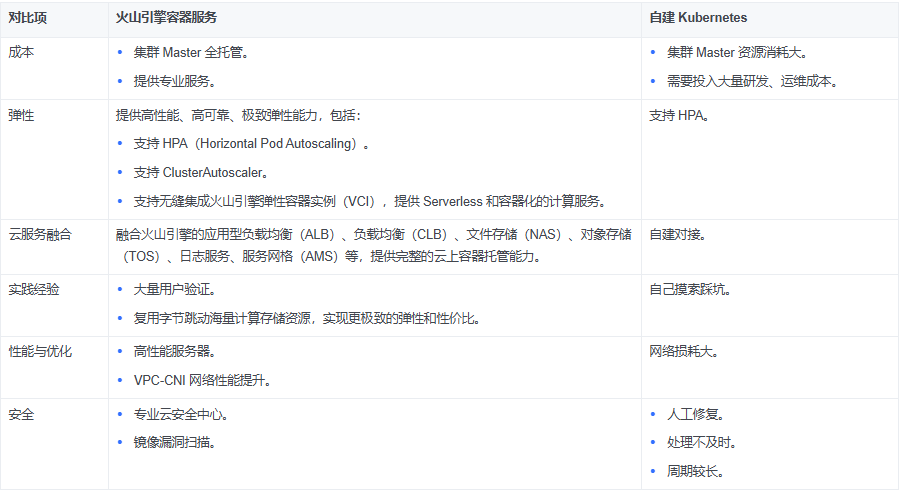This screenshot has height=490, width=910.
Task: Select the 安全 row label
Action: tap(21, 415)
